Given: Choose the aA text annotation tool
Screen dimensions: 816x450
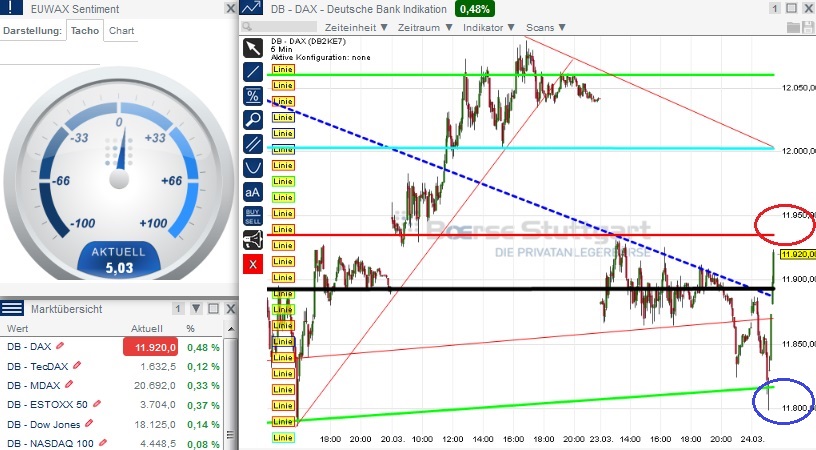Looking at the screenshot, I should point(253,192).
